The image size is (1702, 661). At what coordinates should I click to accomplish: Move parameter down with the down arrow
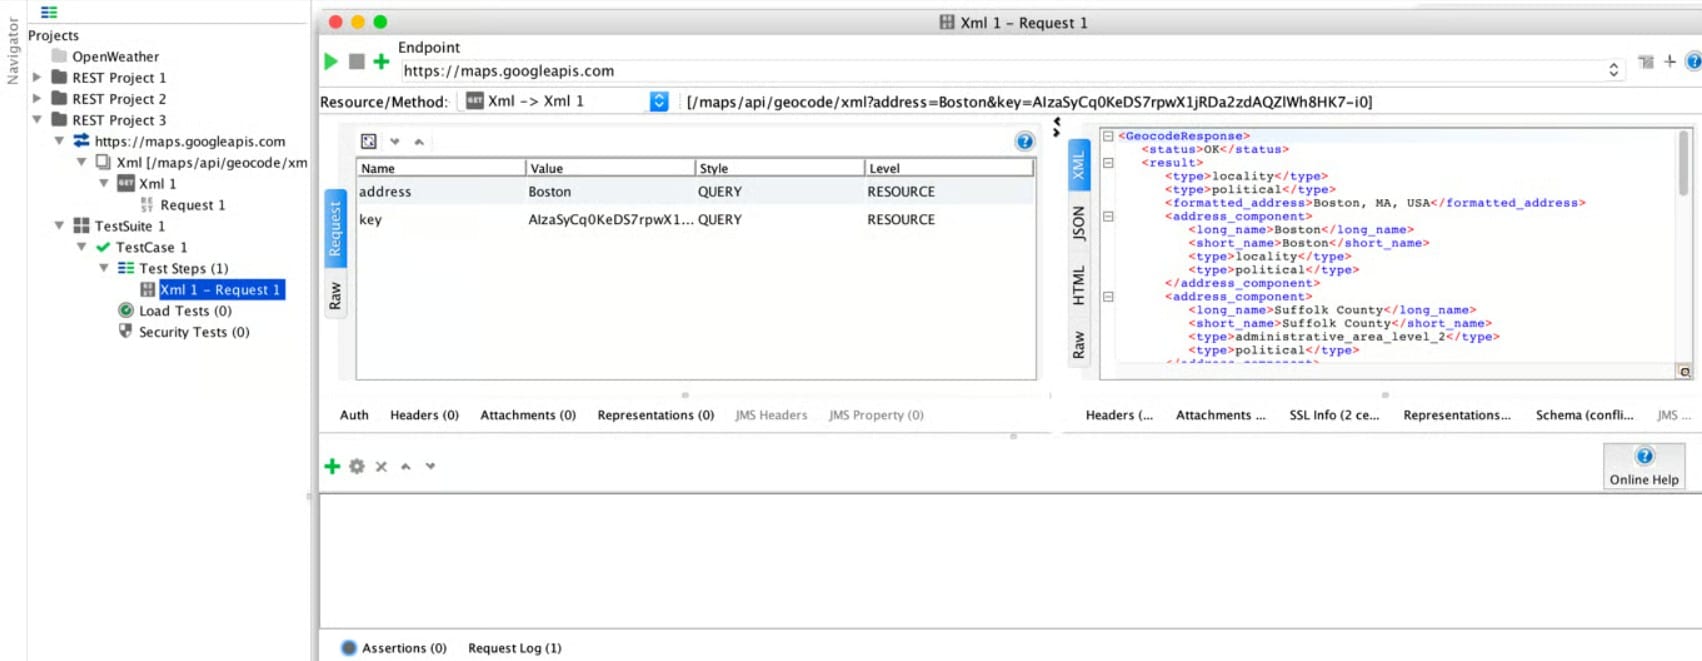(x=394, y=142)
